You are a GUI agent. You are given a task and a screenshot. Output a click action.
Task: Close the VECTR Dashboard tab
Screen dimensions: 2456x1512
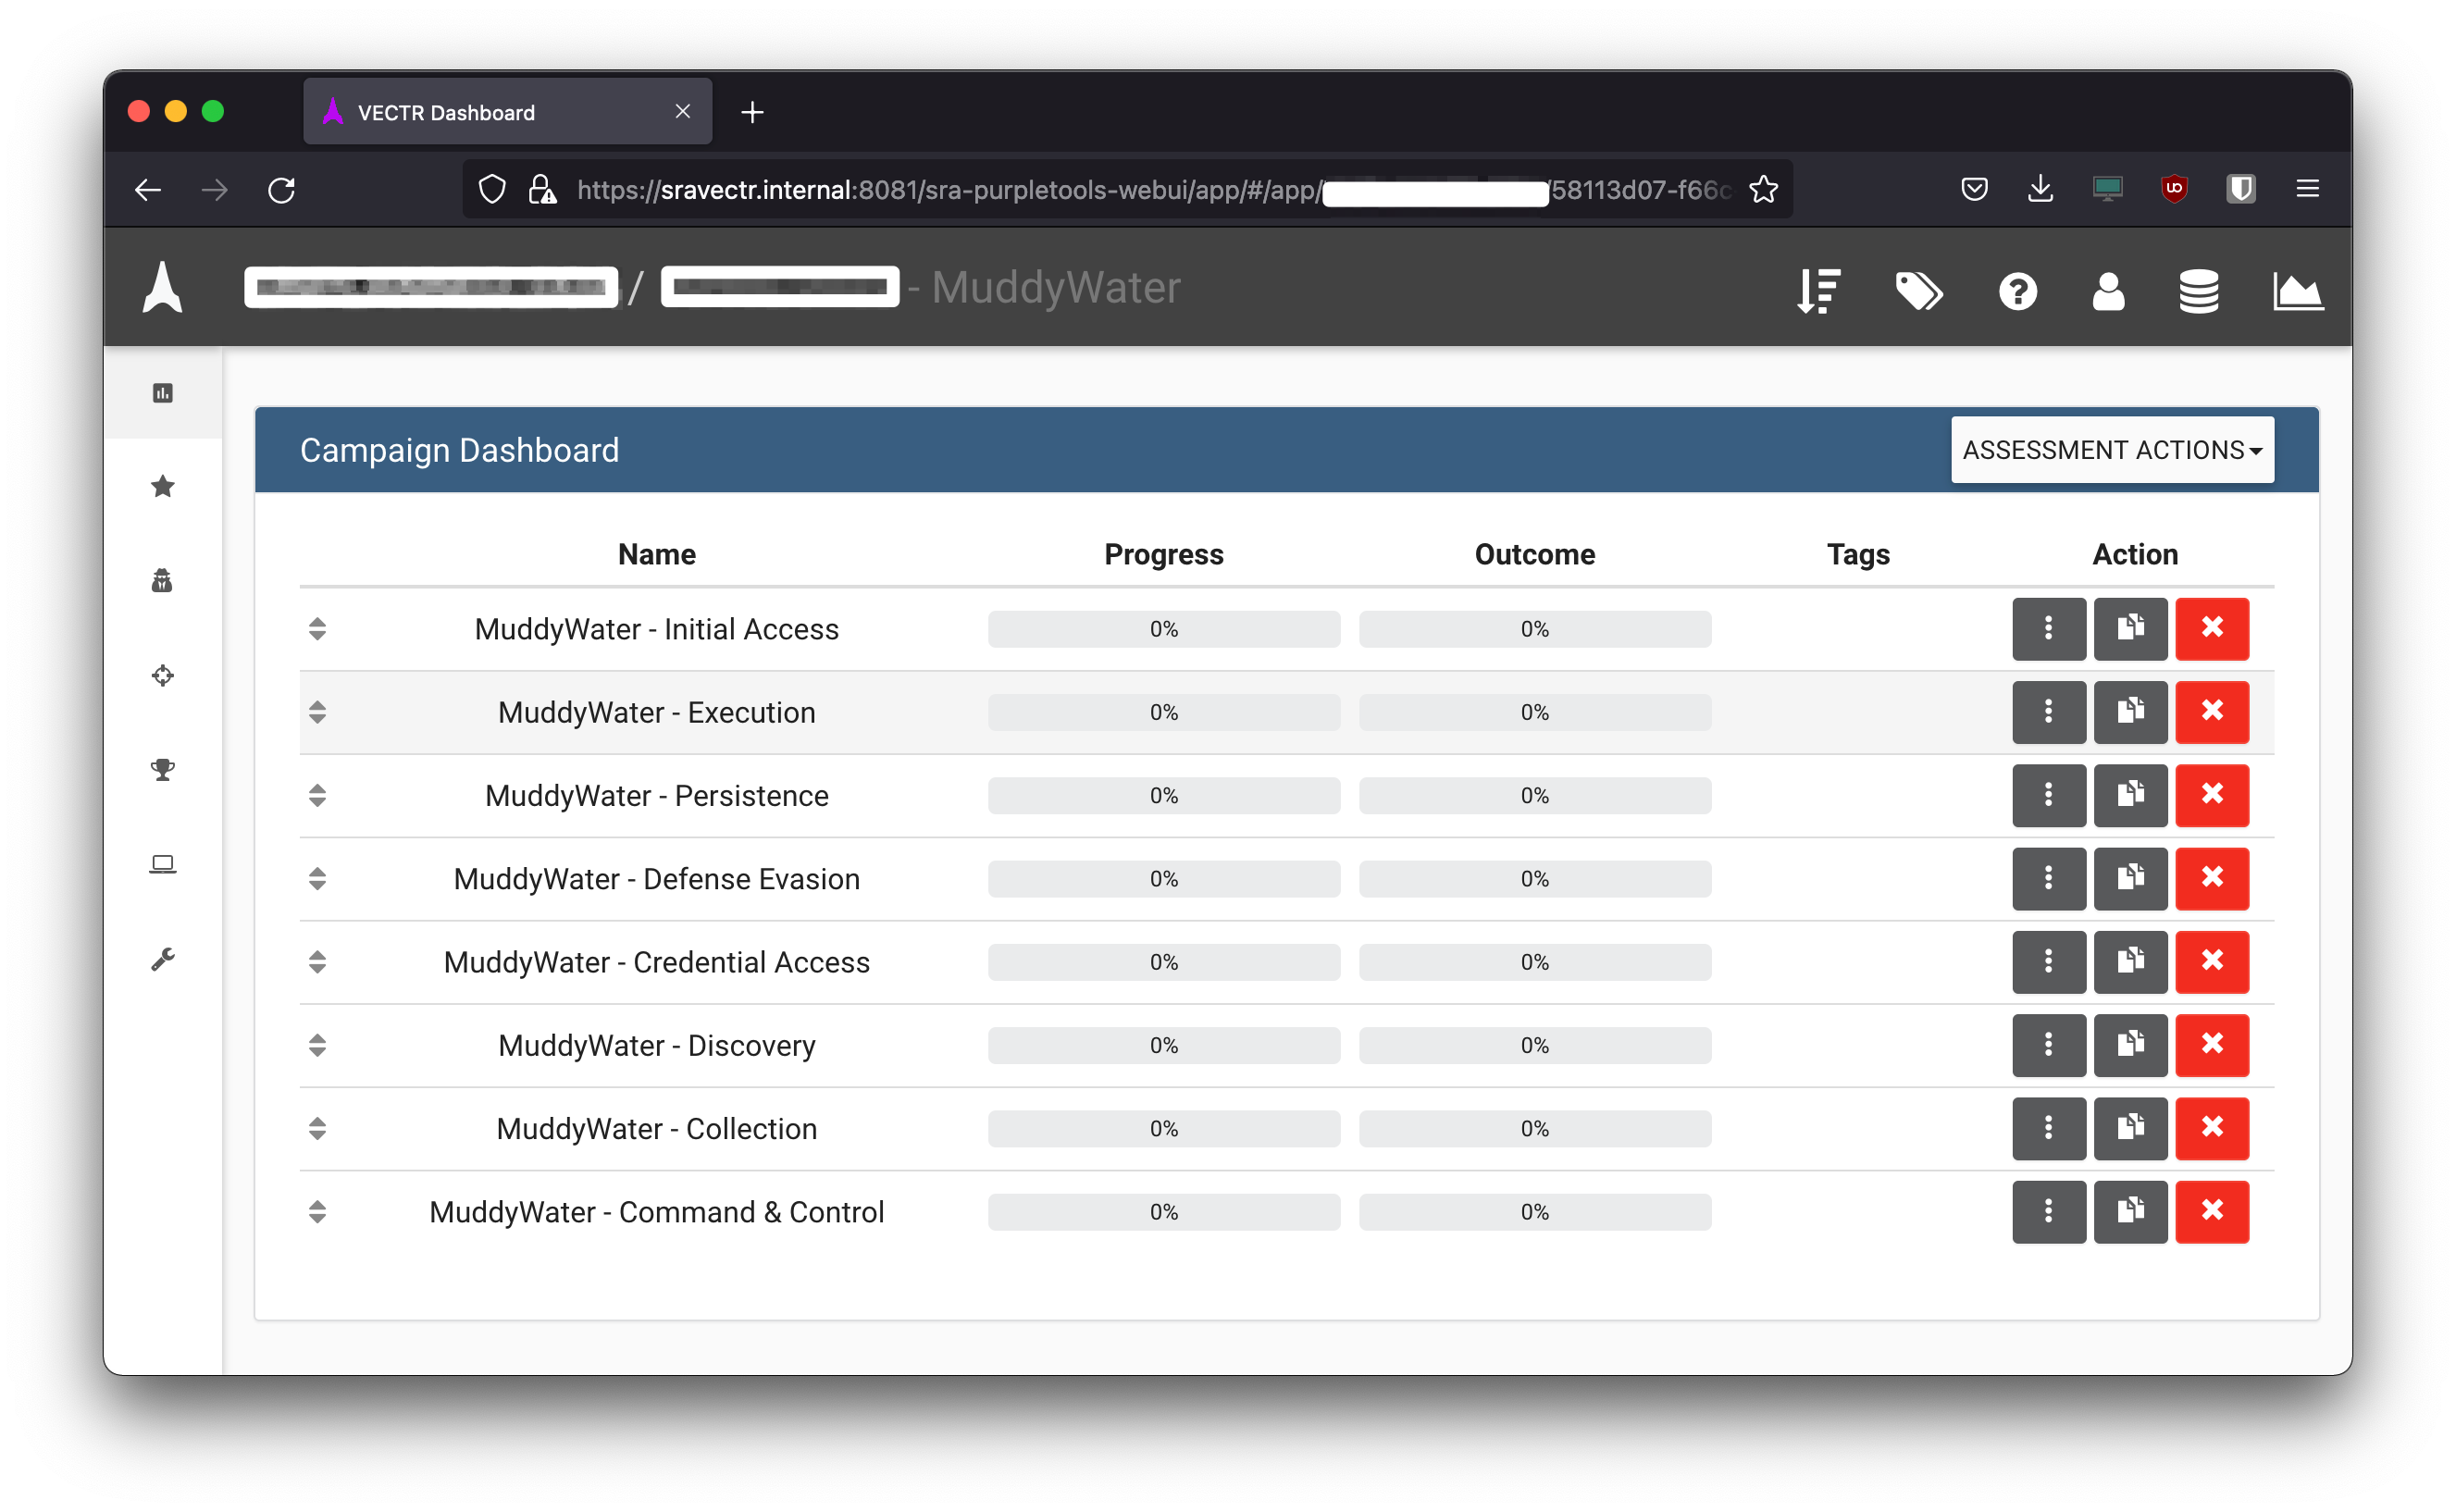point(682,111)
